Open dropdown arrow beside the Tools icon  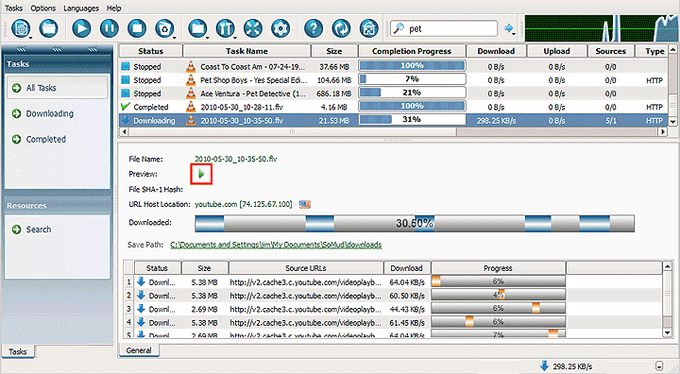235,37
